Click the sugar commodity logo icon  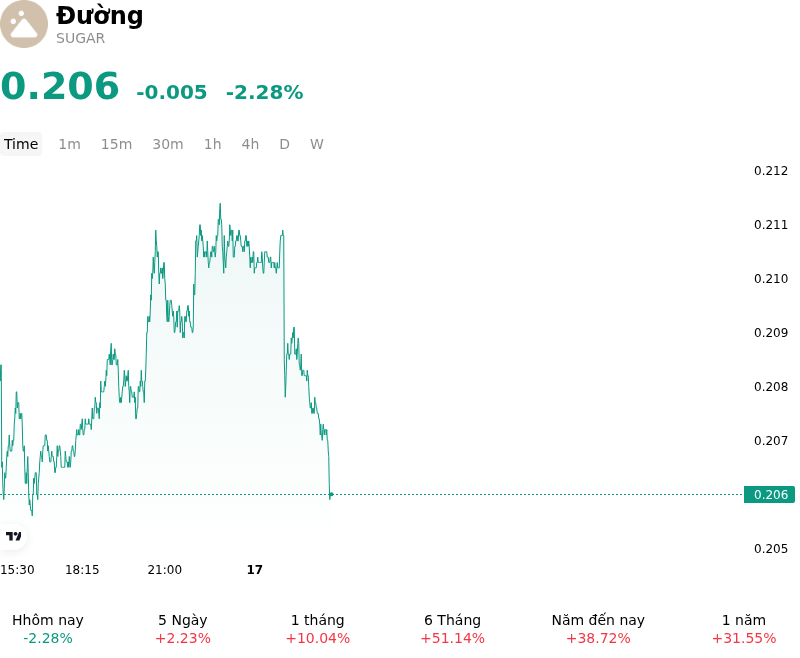click(23, 24)
